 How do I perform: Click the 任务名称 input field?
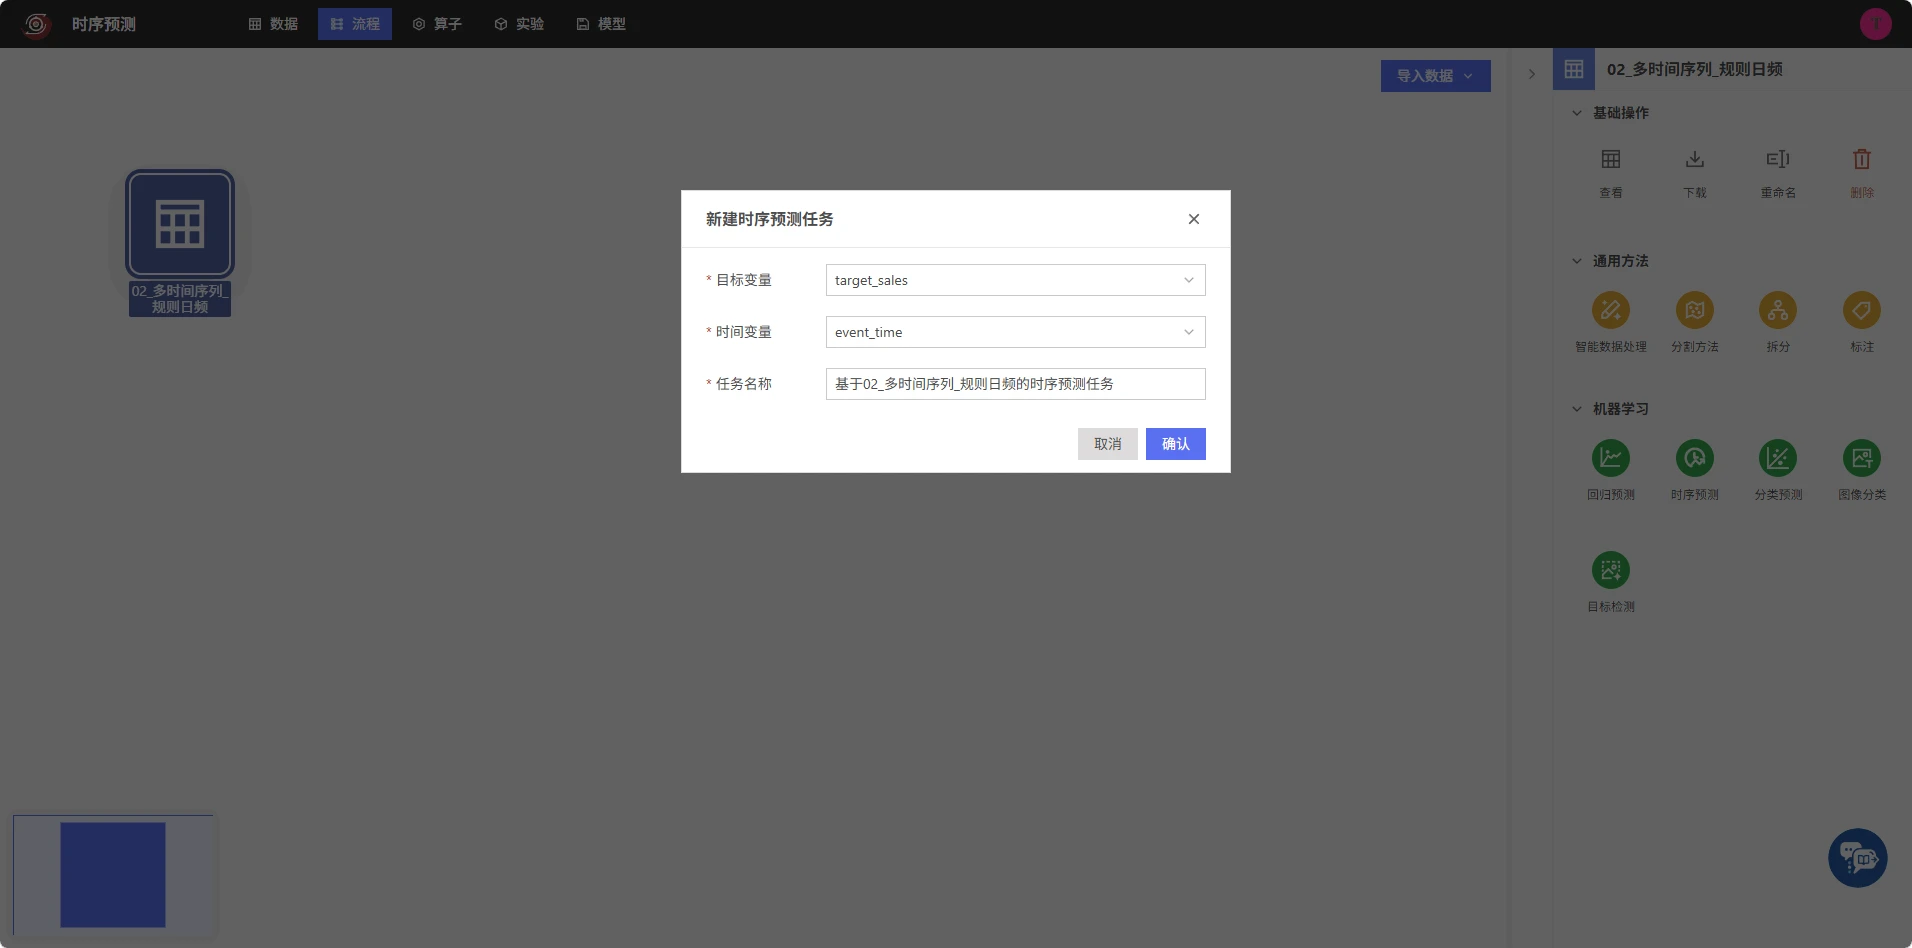pos(1015,384)
